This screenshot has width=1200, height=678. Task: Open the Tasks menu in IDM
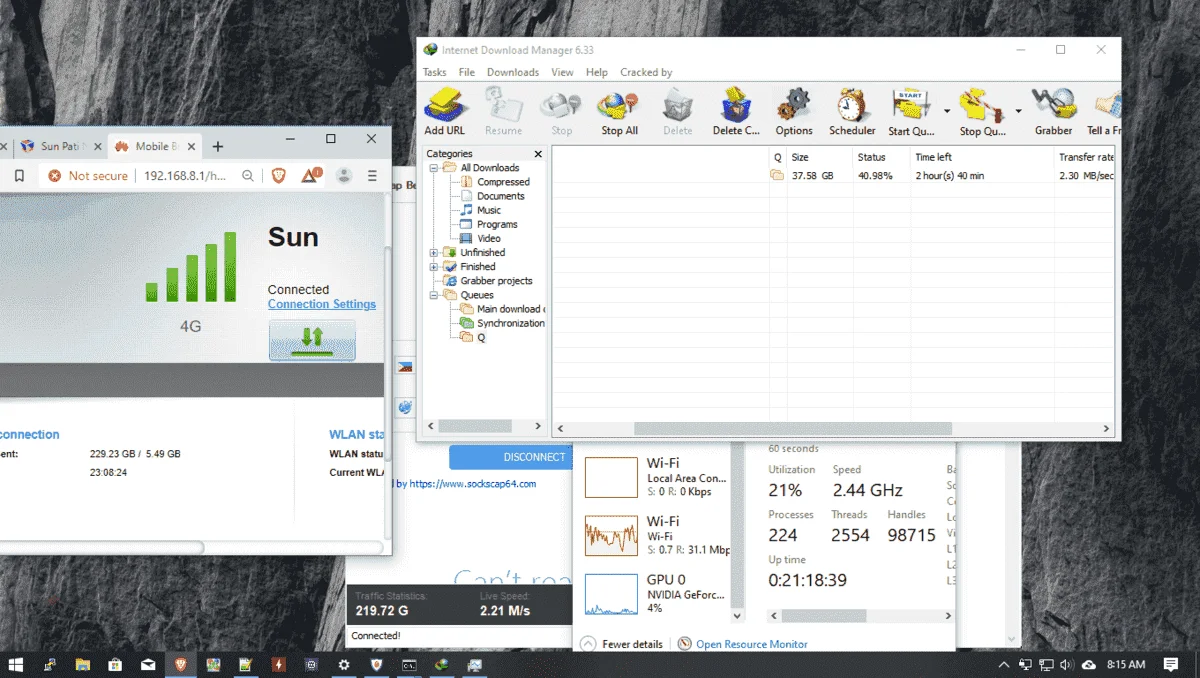[435, 72]
